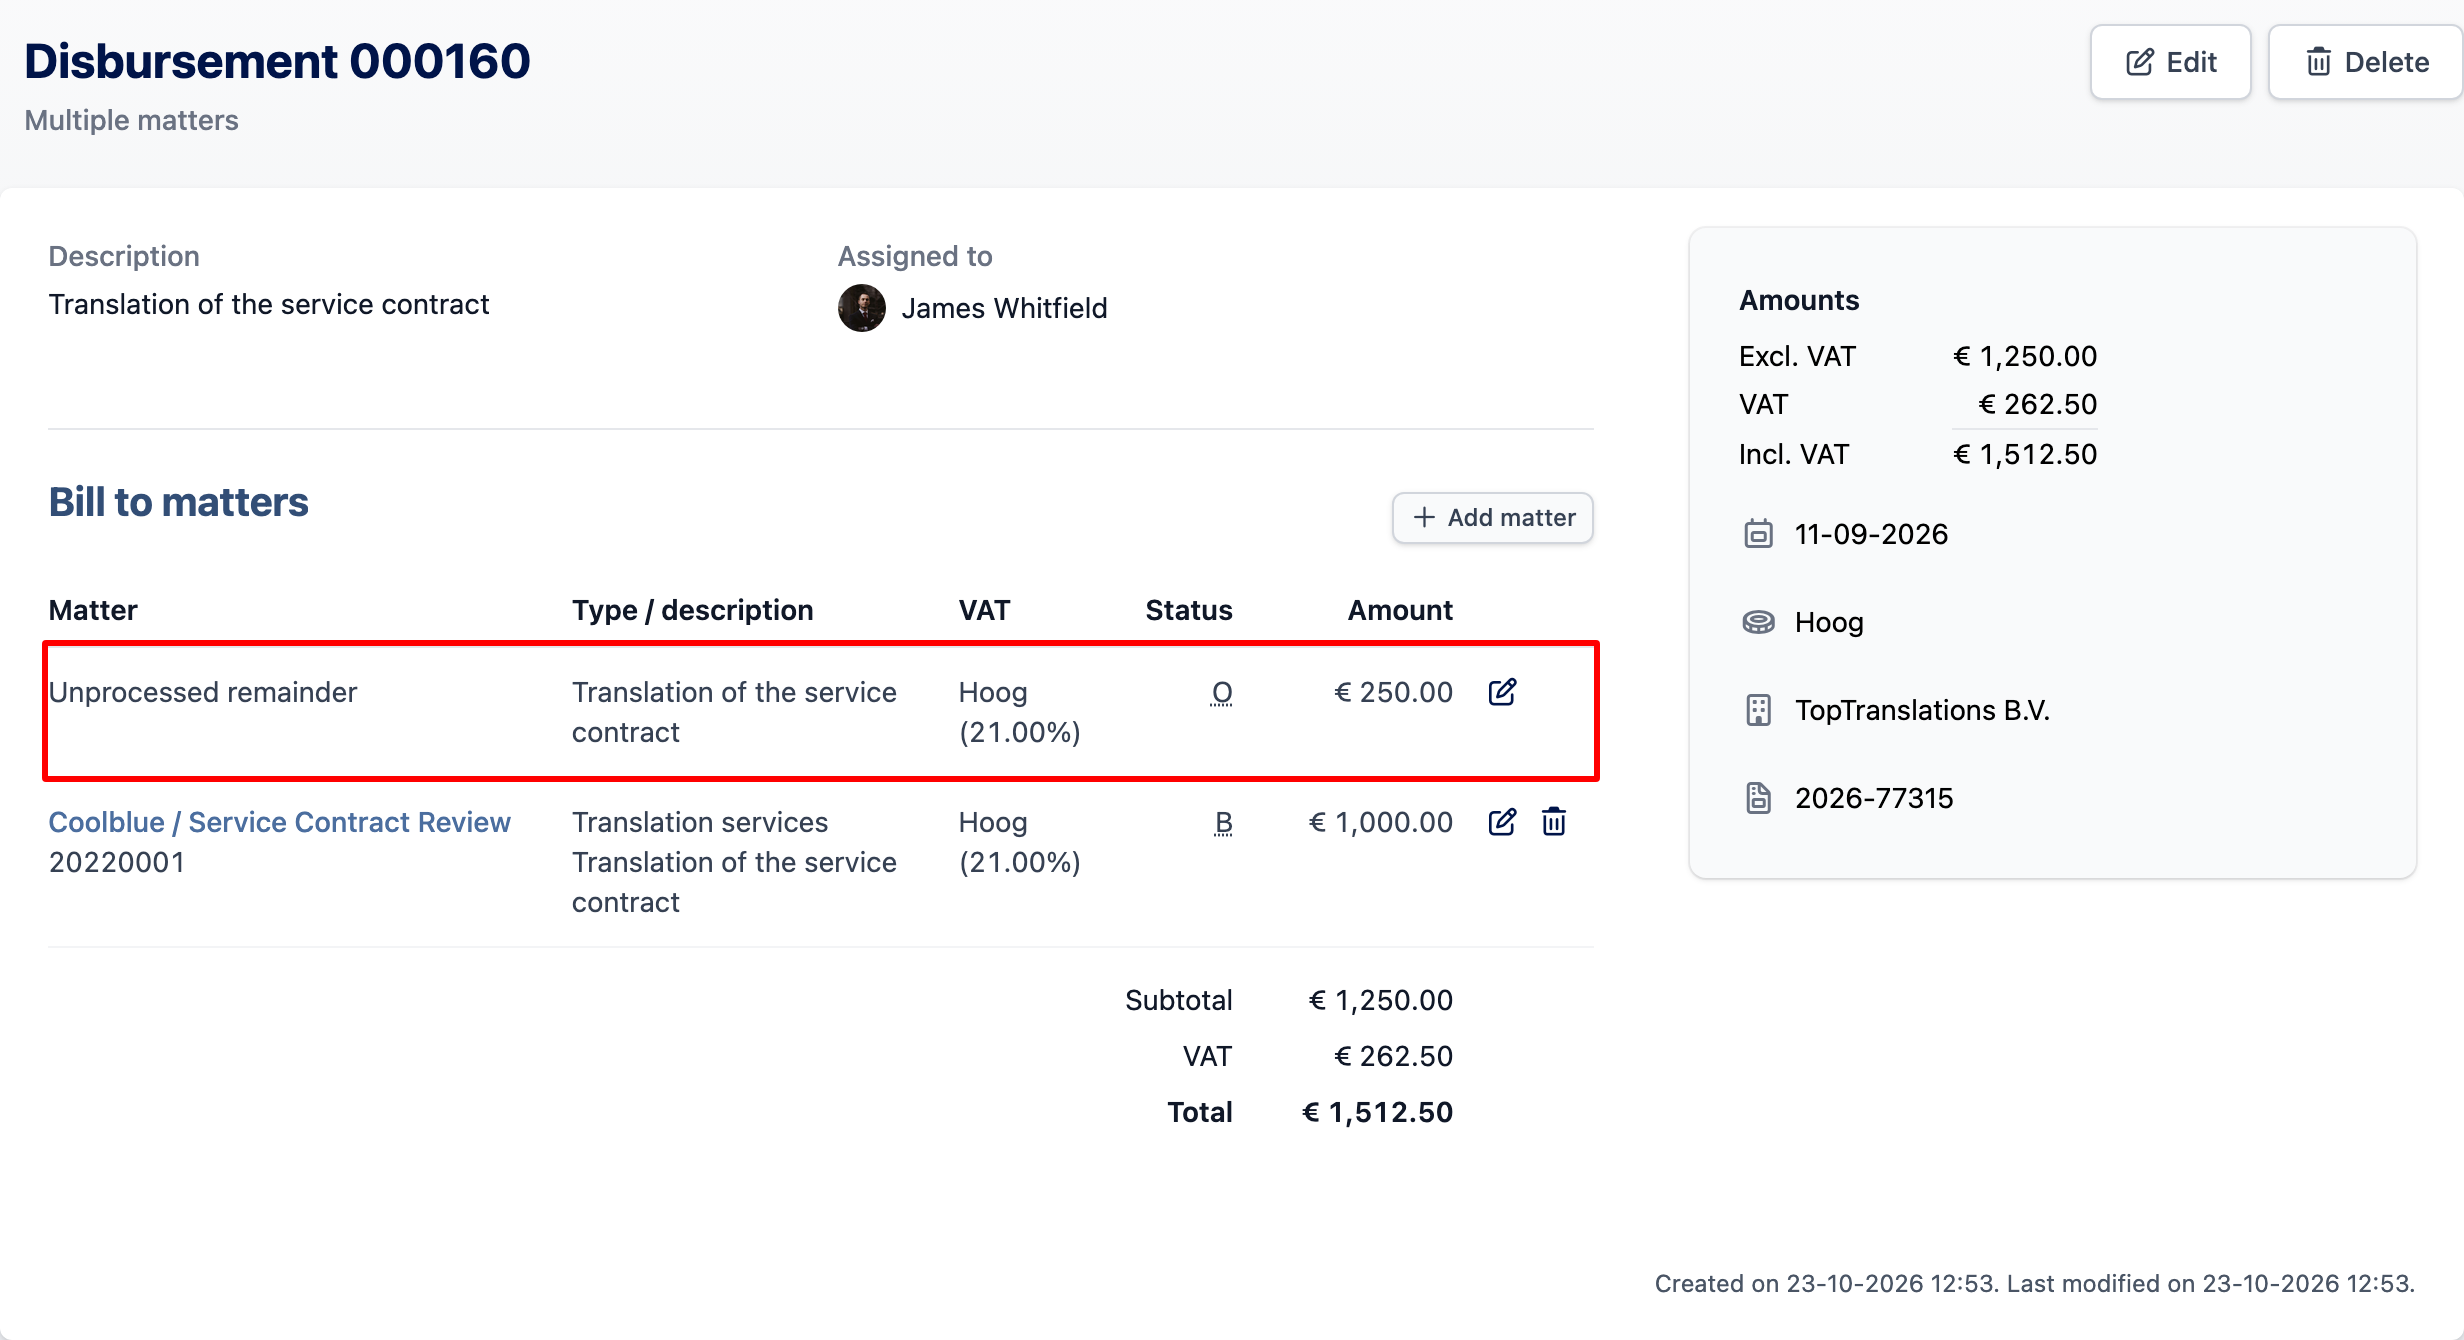
Task: Click the assignee name James Whitfield
Action: click(1004, 308)
